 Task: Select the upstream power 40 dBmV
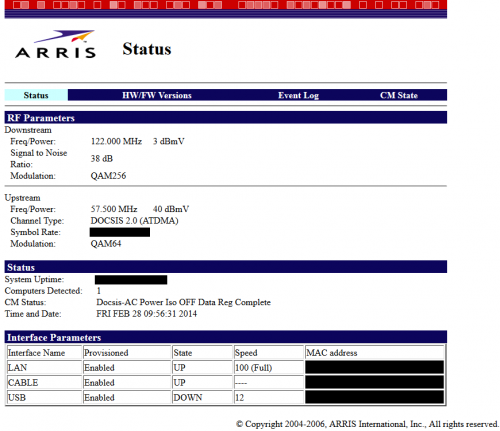tap(171, 209)
